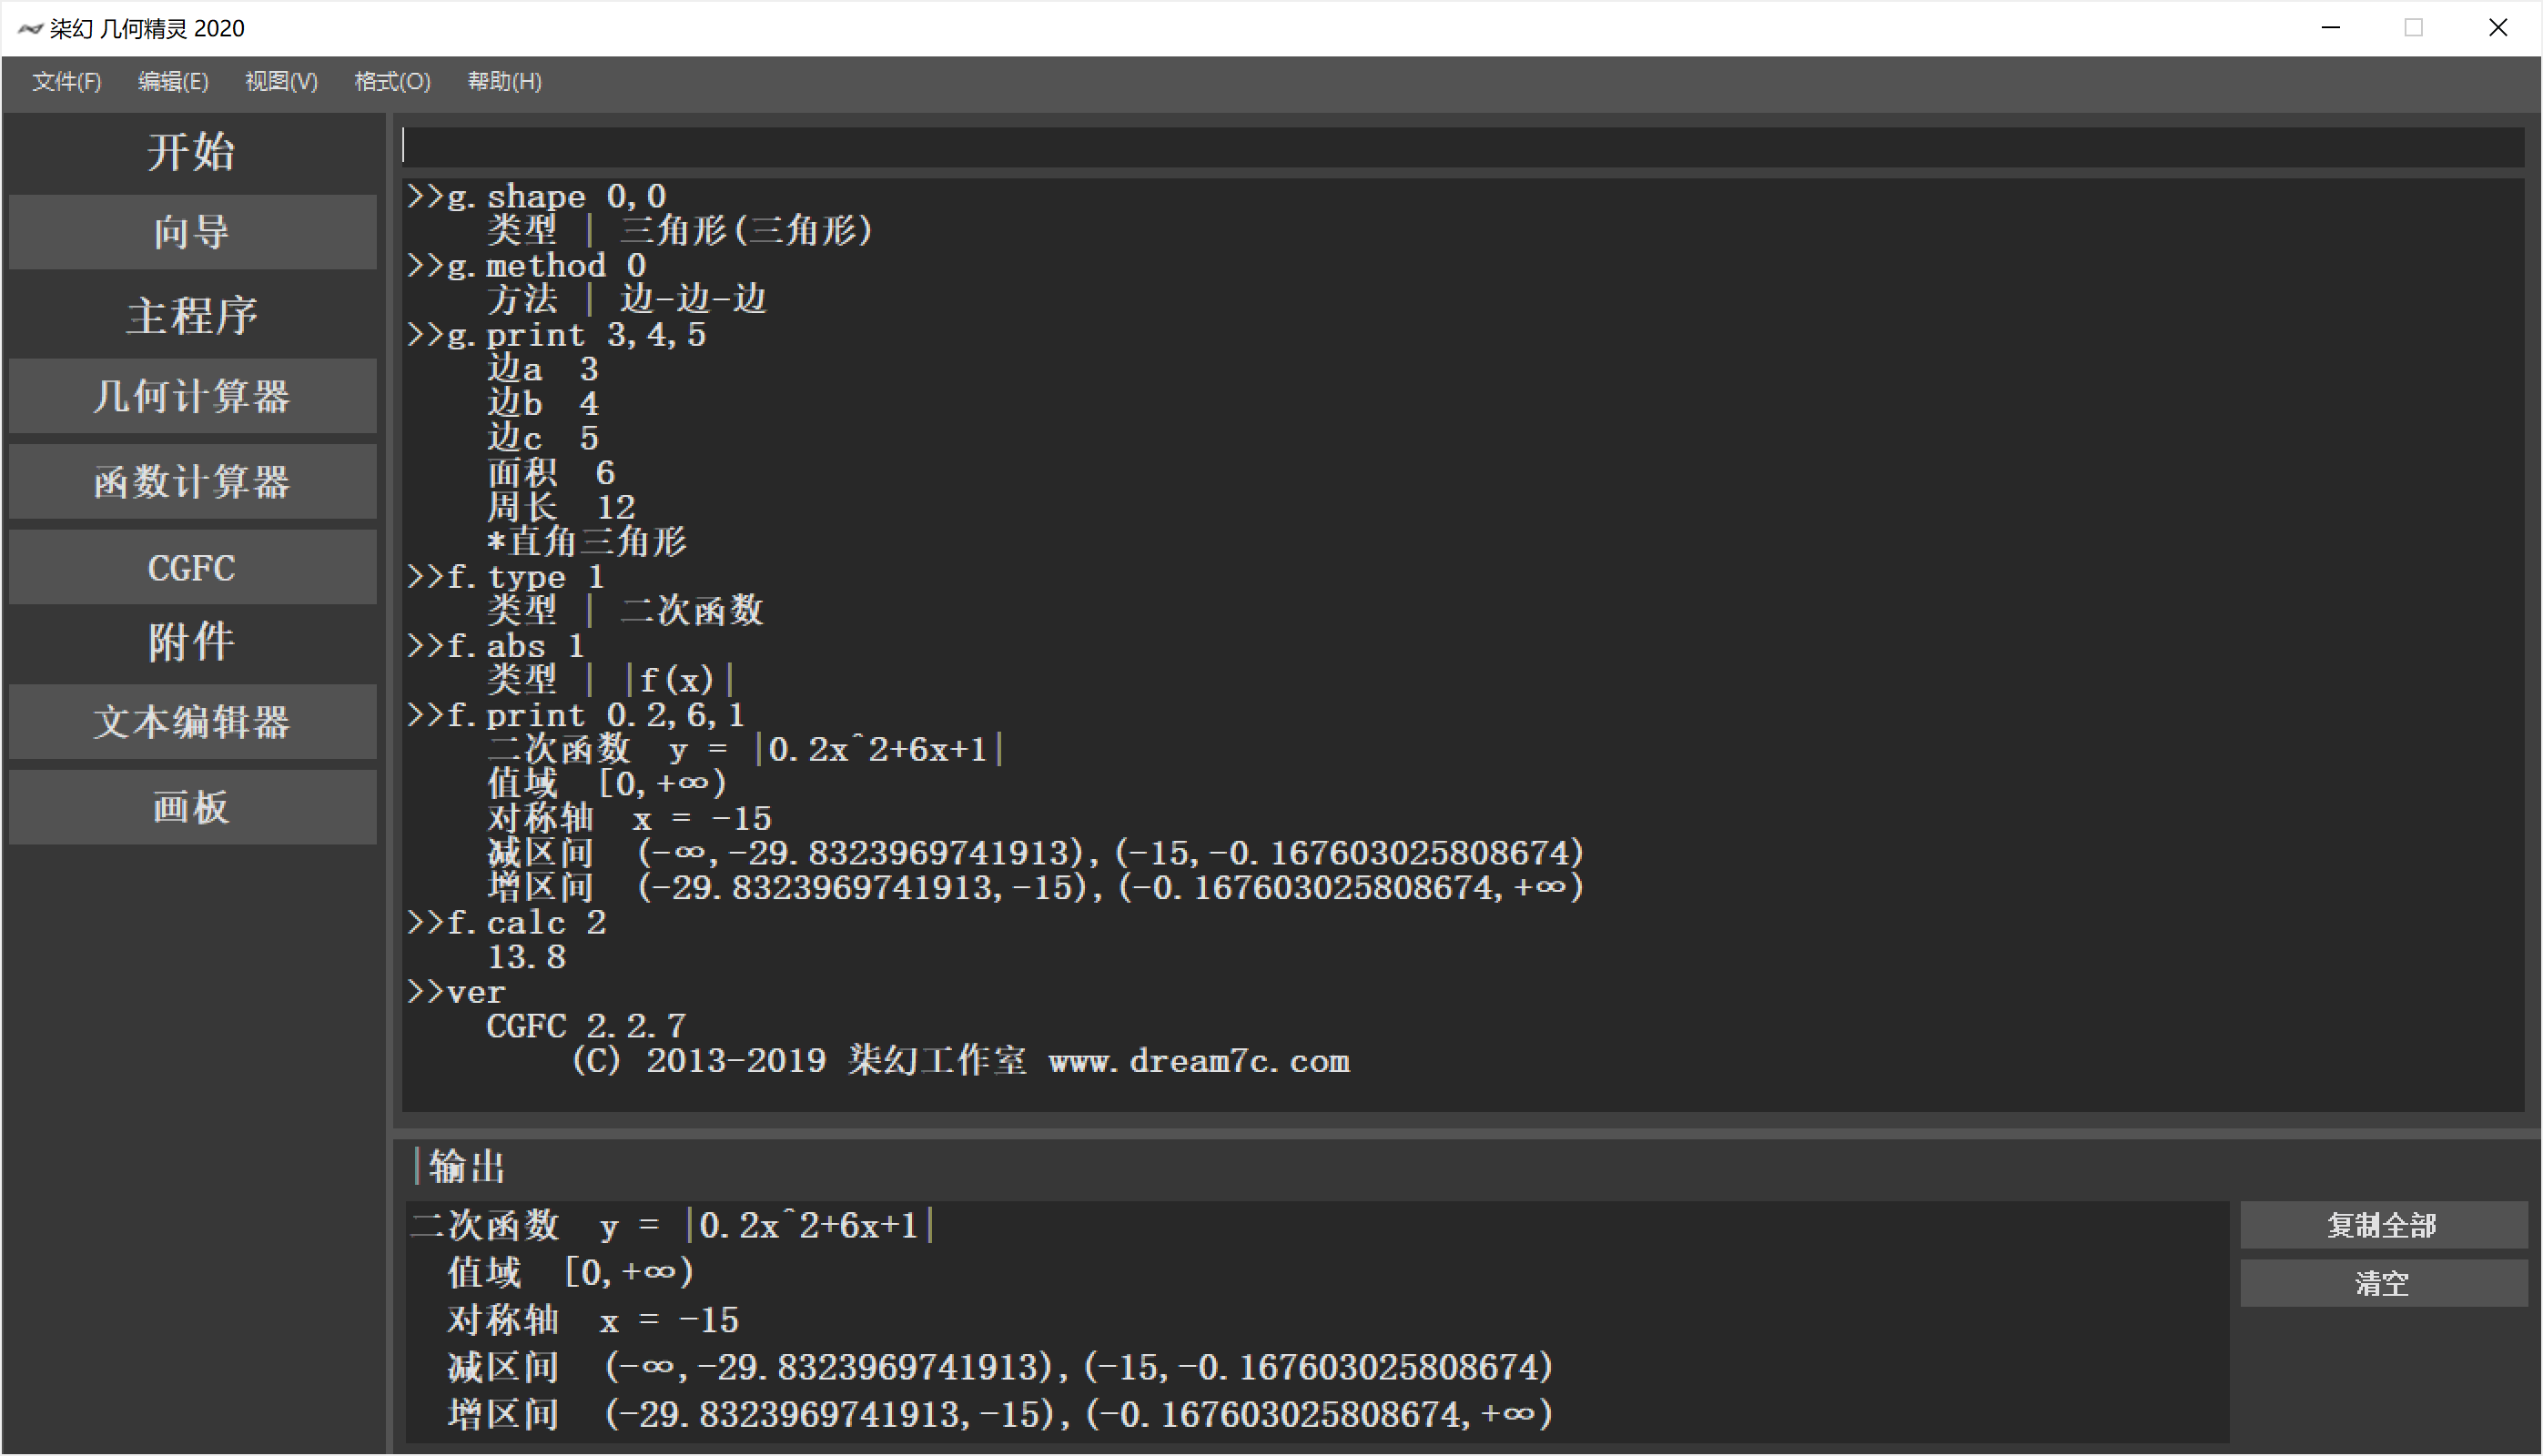Click the version text 'CGFC 2.2.7'
This screenshot has height=1456, width=2543.
pos(586,1026)
